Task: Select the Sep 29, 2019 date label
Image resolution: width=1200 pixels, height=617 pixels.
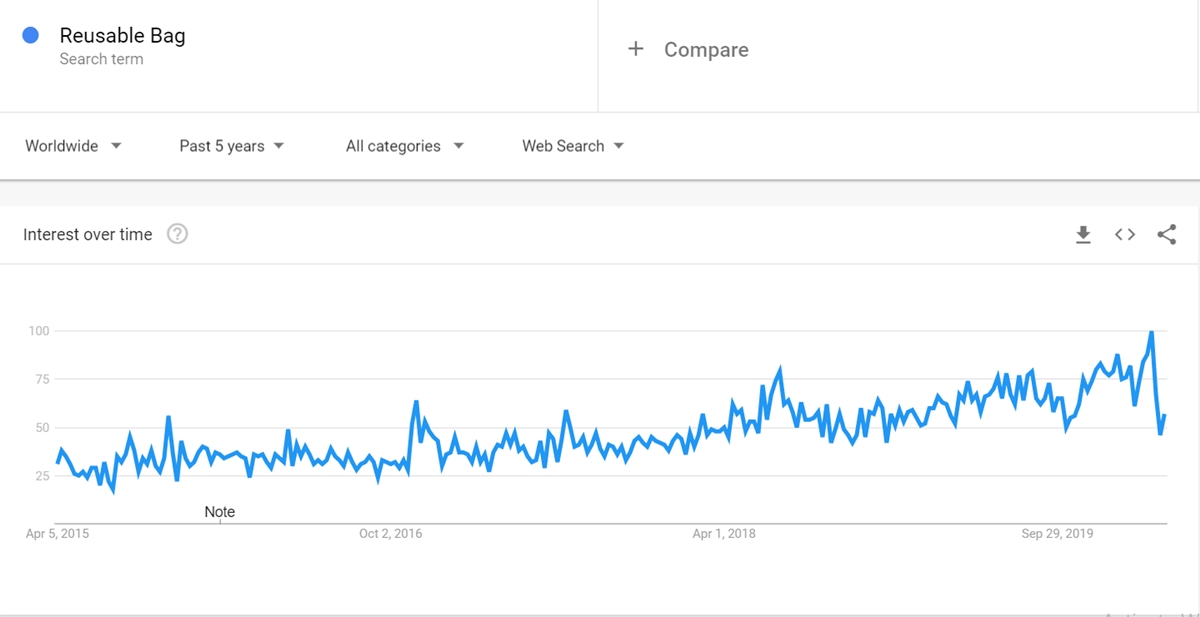Action: click(x=1057, y=534)
